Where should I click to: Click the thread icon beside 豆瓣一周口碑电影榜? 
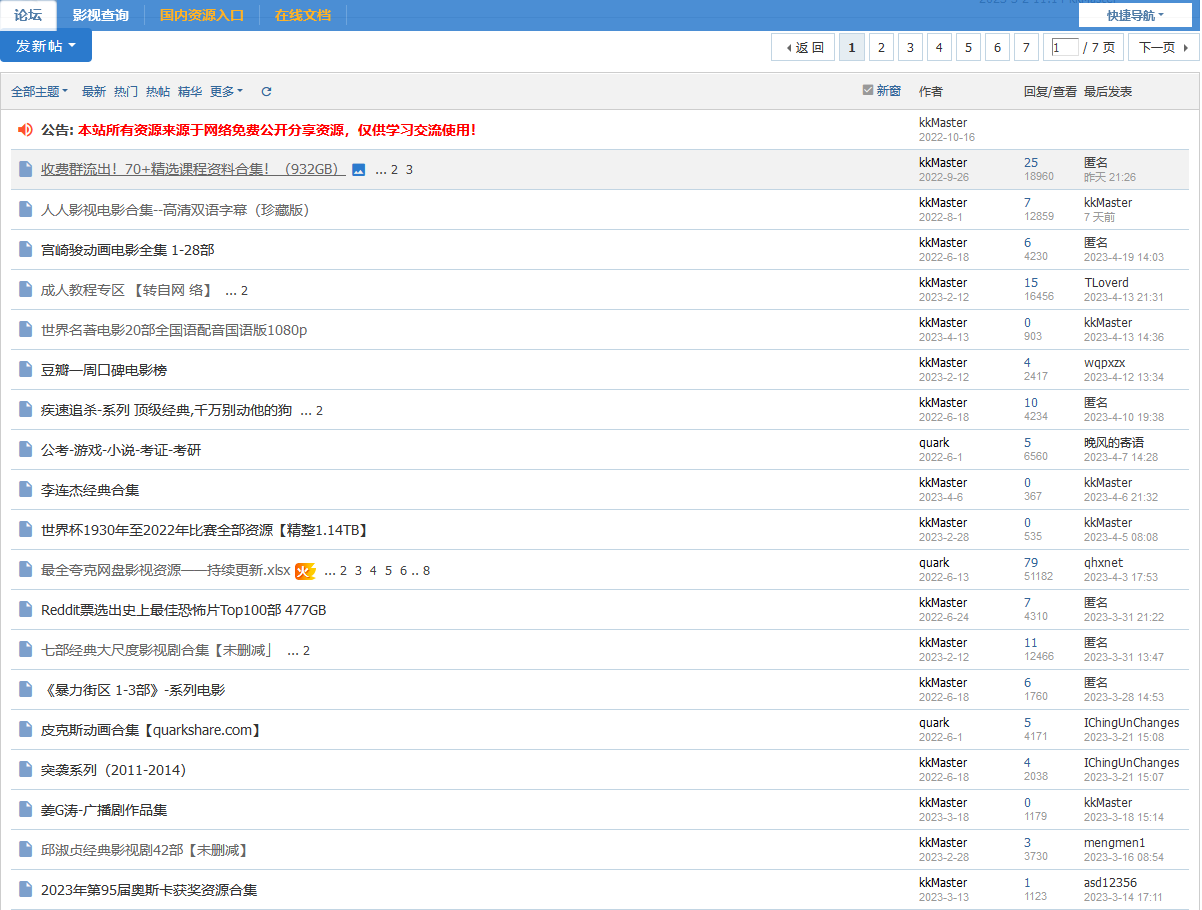26,370
